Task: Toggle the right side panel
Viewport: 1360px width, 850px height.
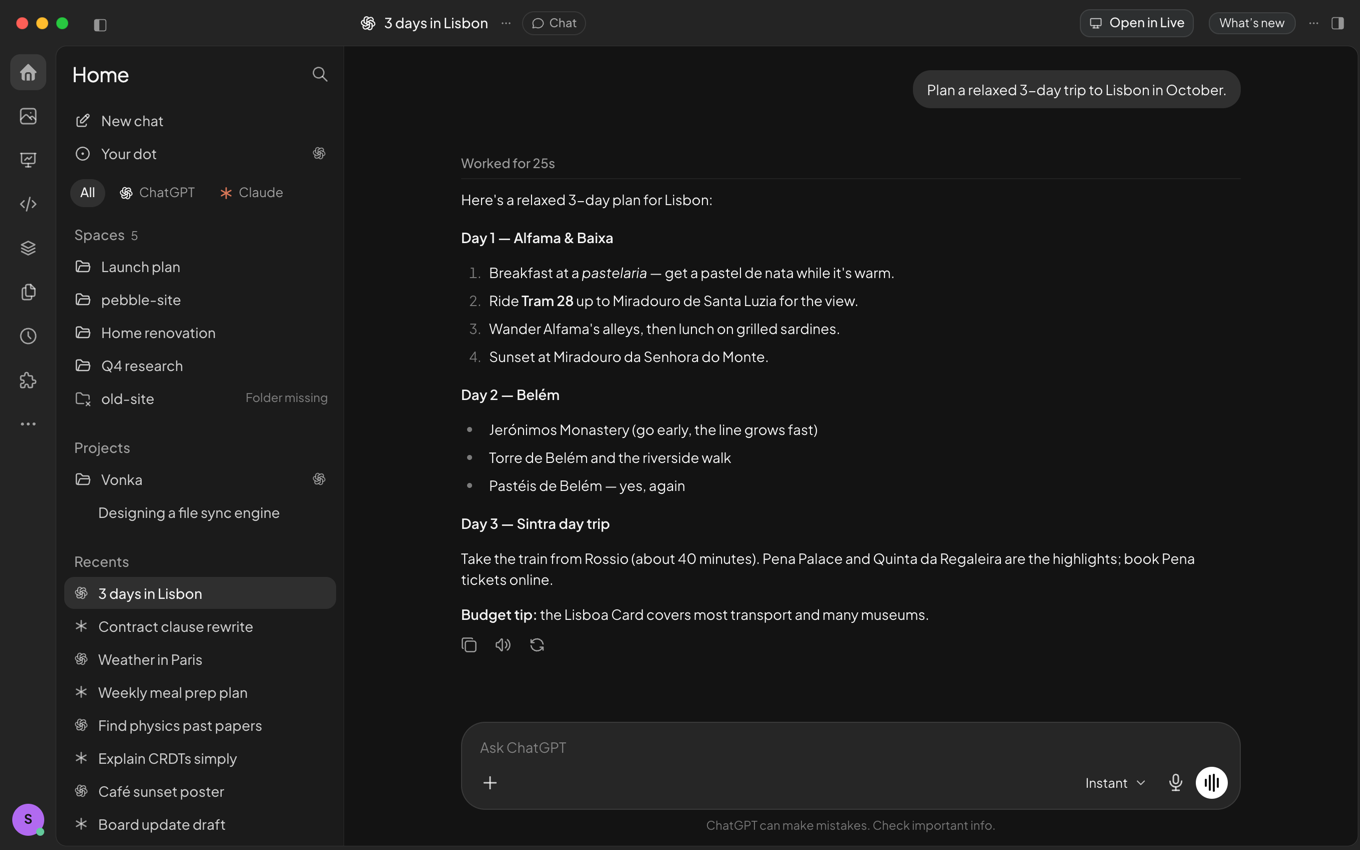Action: coord(1338,23)
